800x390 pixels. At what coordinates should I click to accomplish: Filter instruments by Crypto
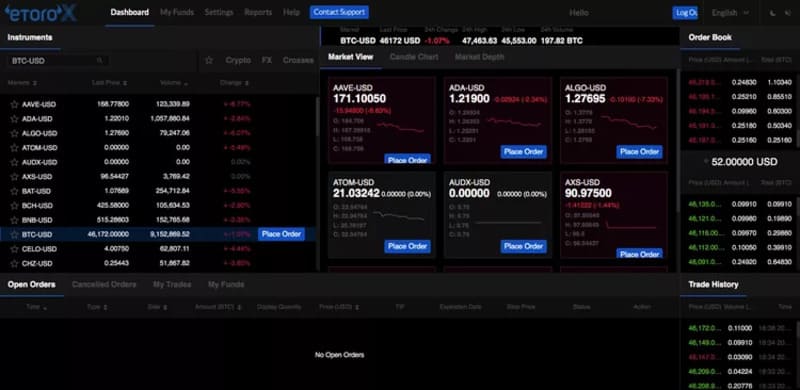(238, 60)
